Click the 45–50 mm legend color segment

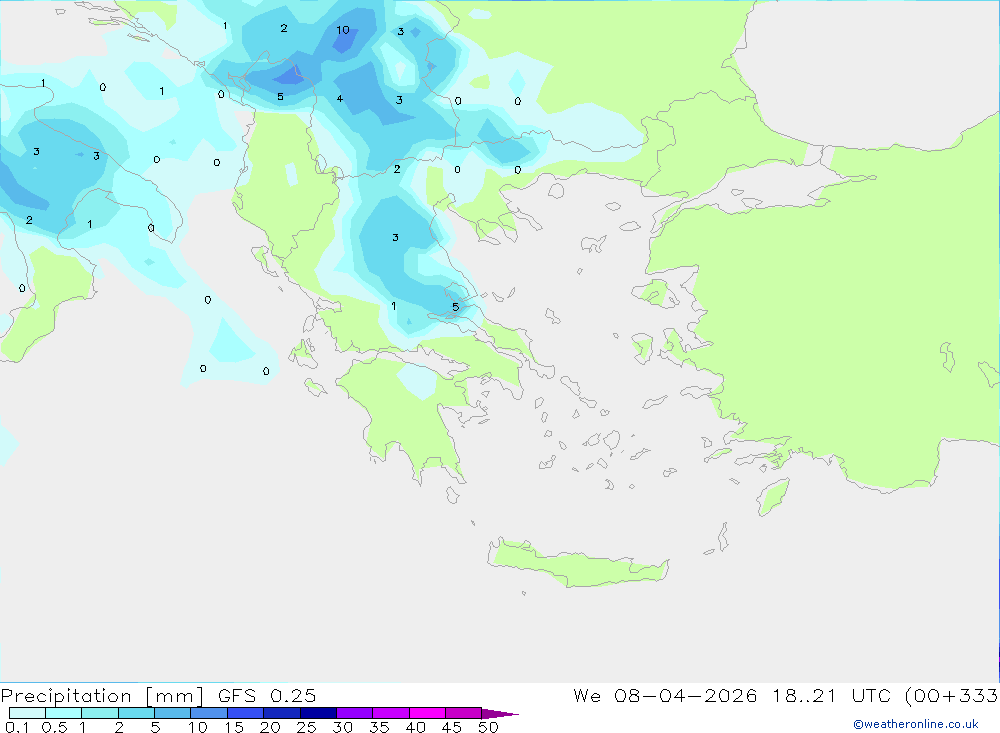pyautogui.click(x=463, y=713)
